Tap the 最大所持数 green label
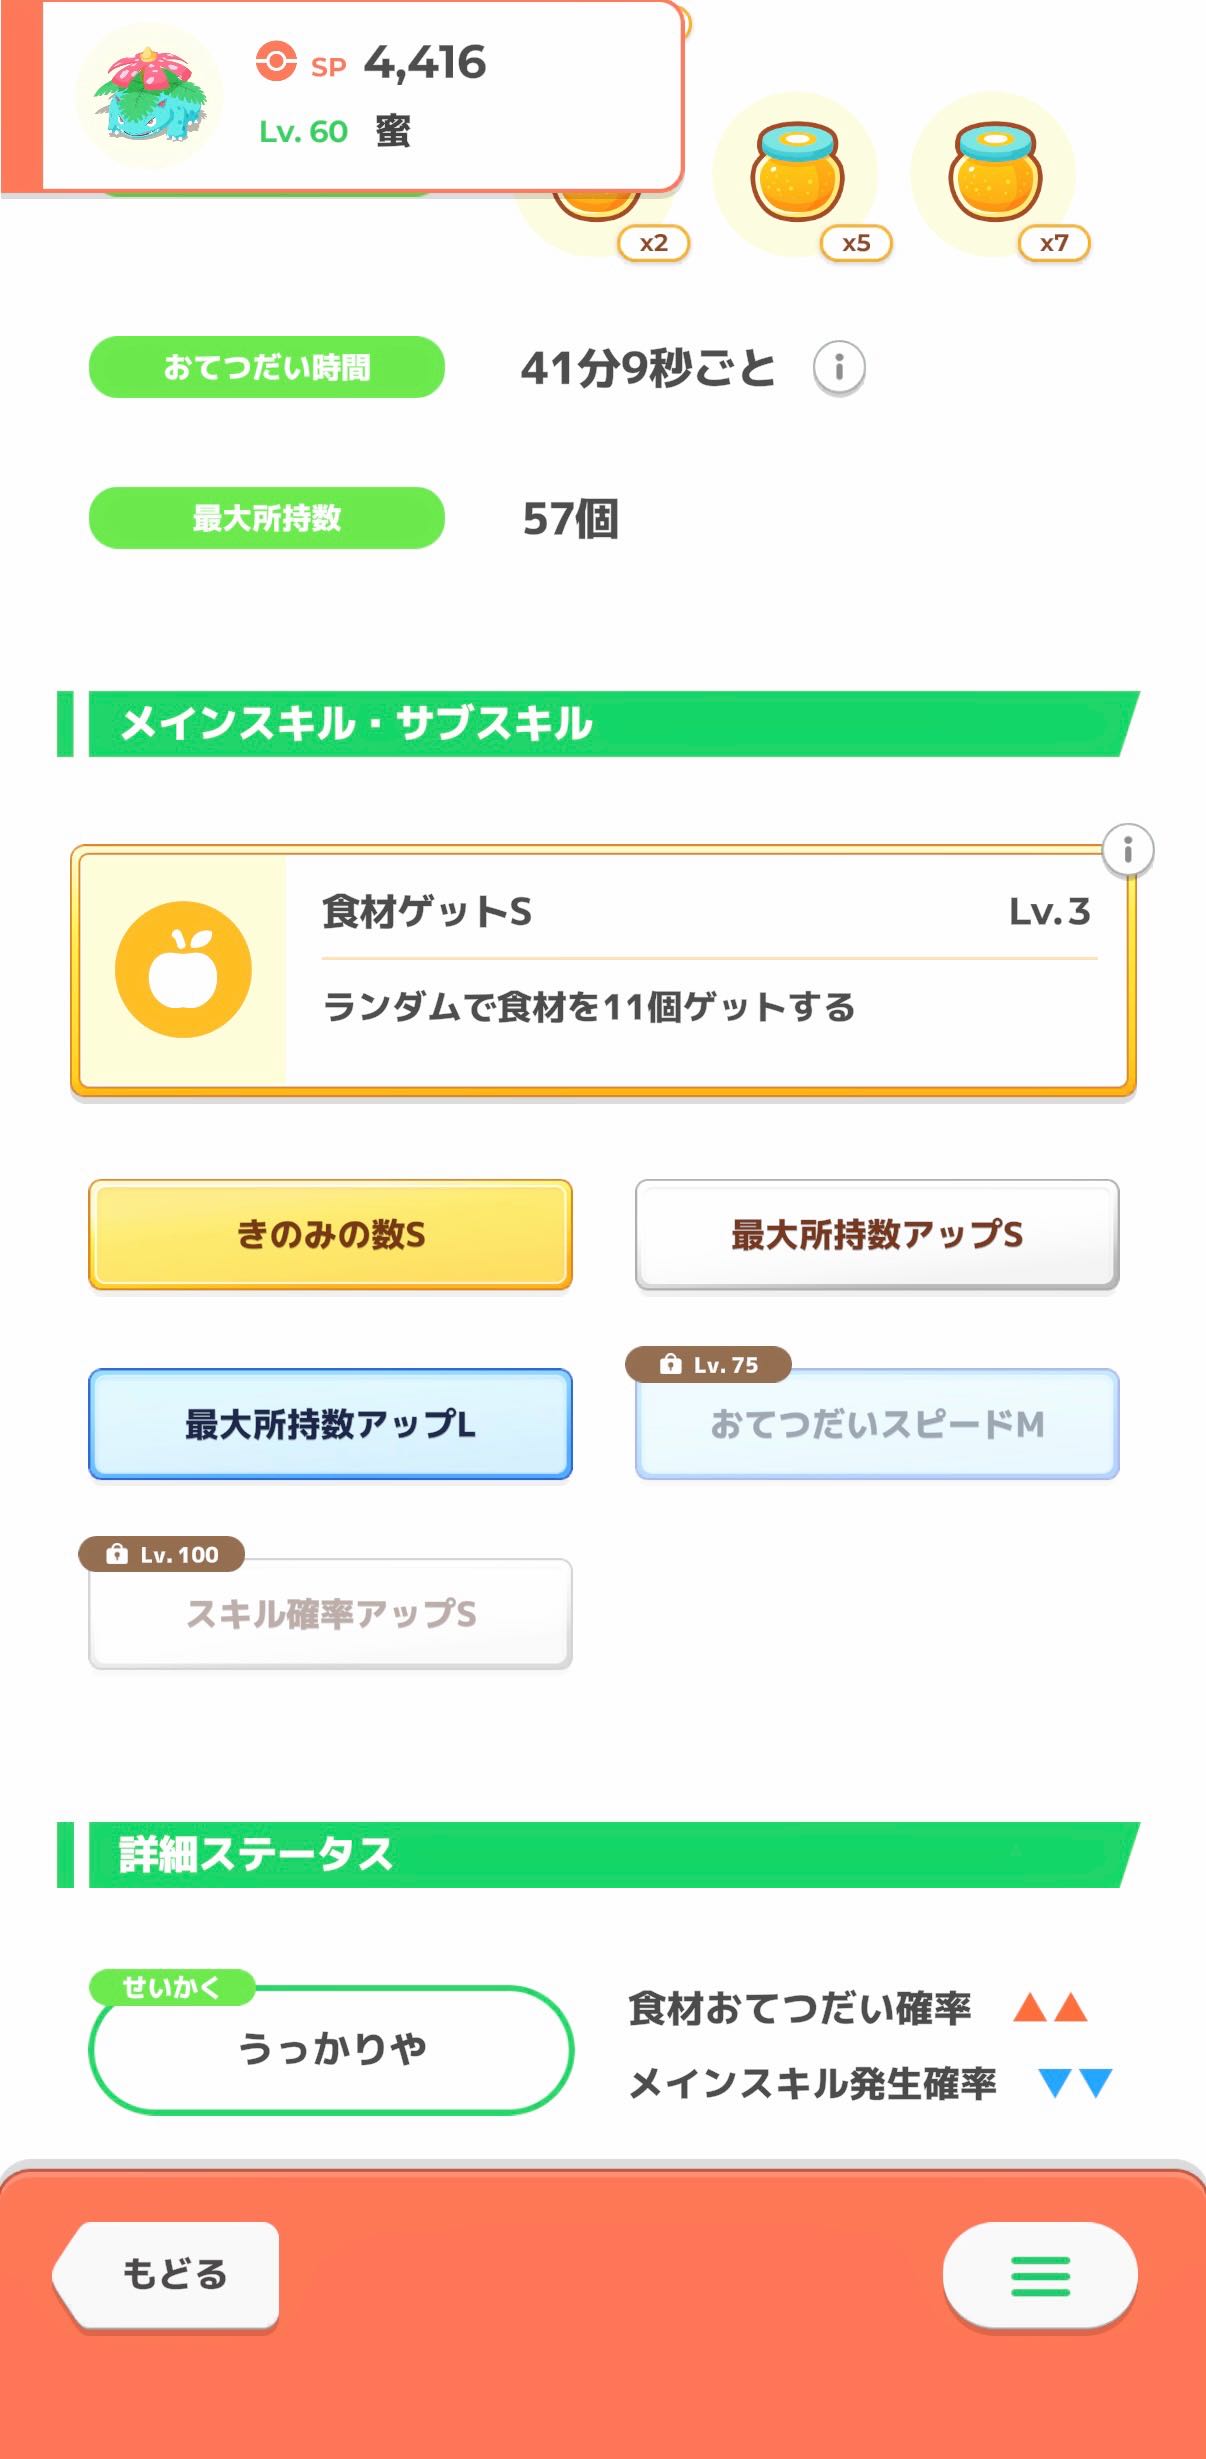The width and height of the screenshot is (1206, 2459). (266, 518)
